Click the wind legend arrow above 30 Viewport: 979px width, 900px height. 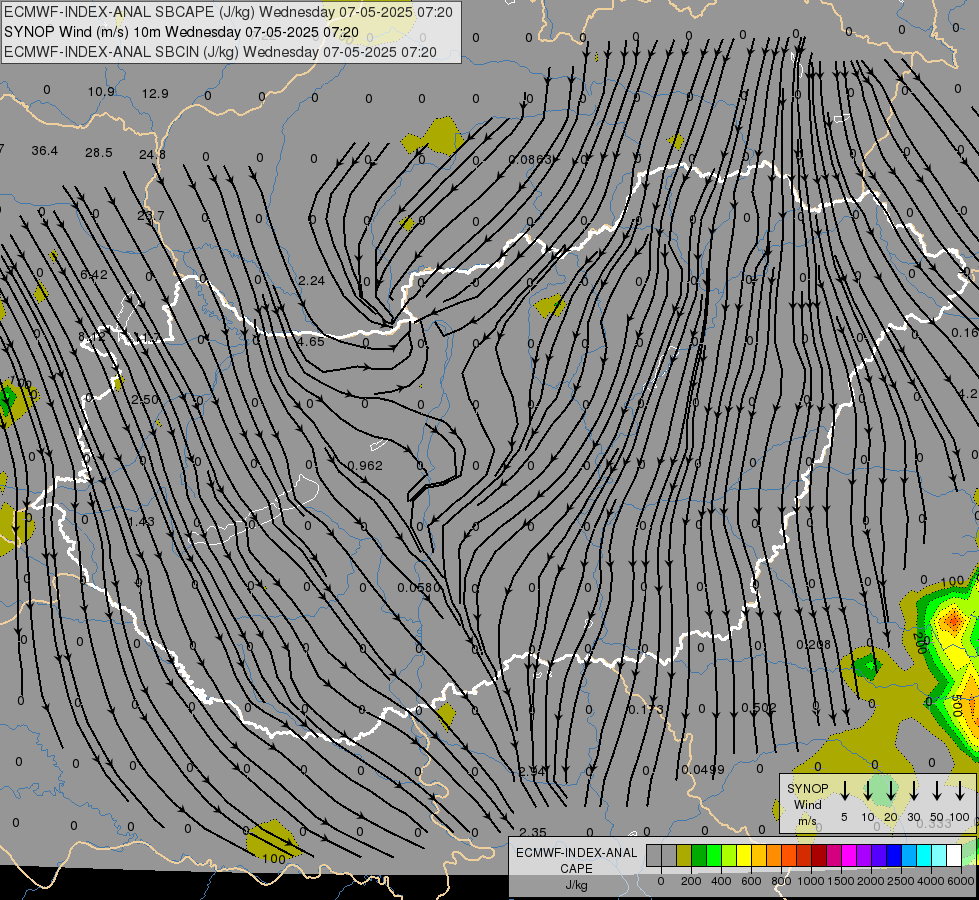(914, 790)
